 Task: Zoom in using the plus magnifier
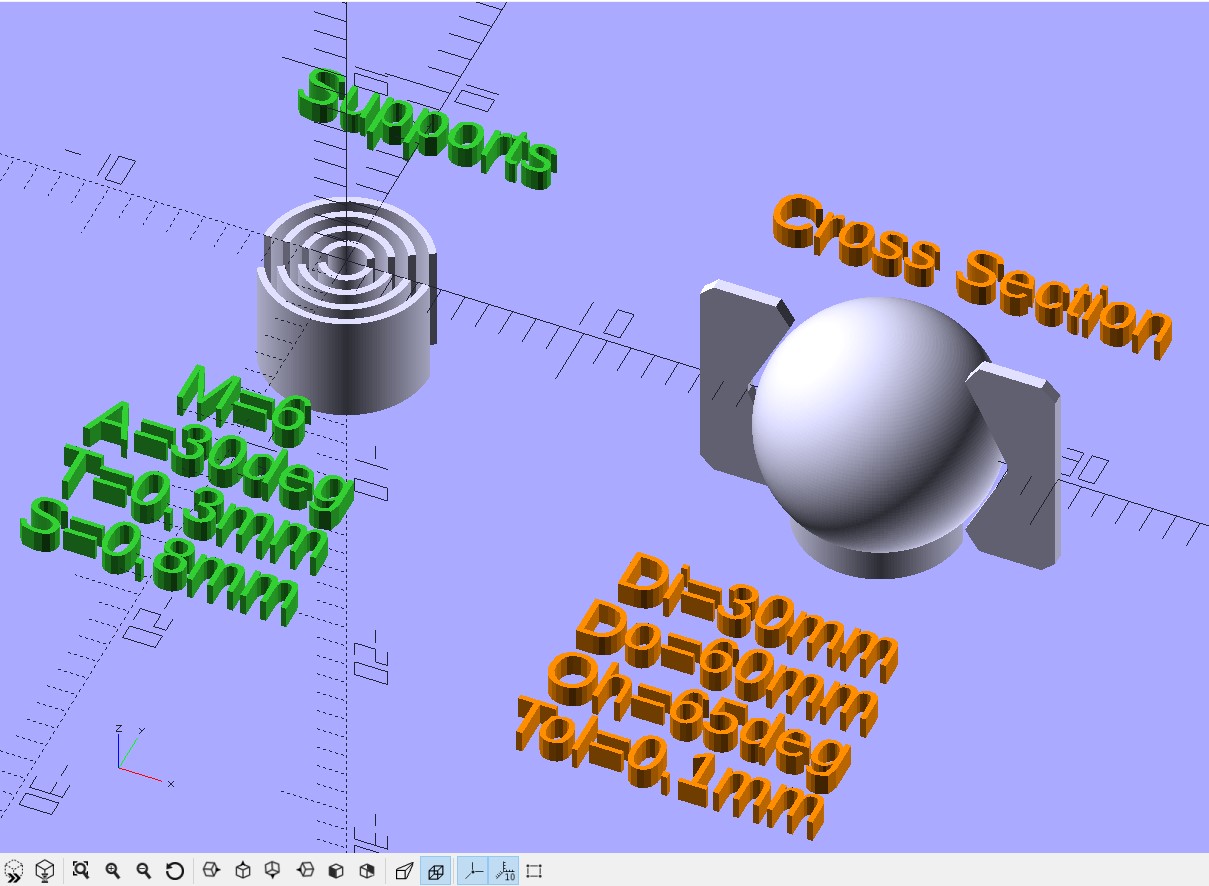pyautogui.click(x=112, y=871)
